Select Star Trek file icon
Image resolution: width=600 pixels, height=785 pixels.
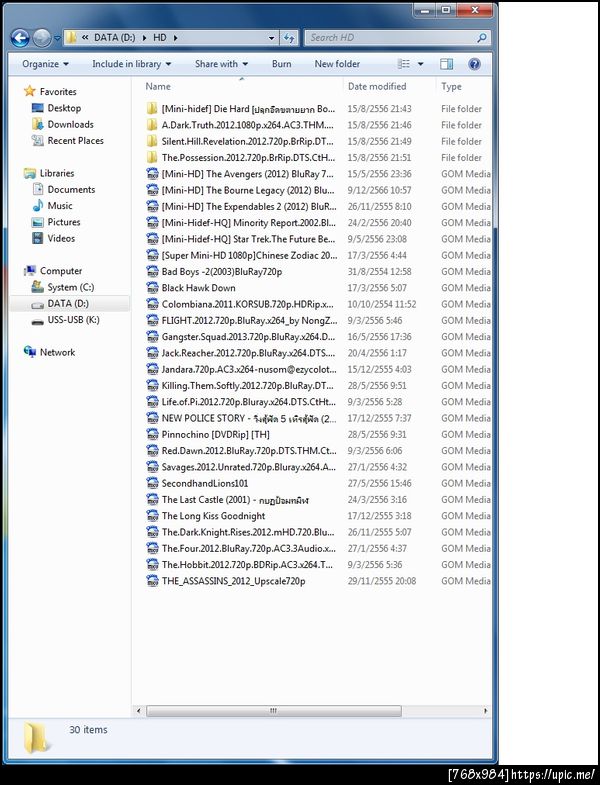click(x=152, y=239)
